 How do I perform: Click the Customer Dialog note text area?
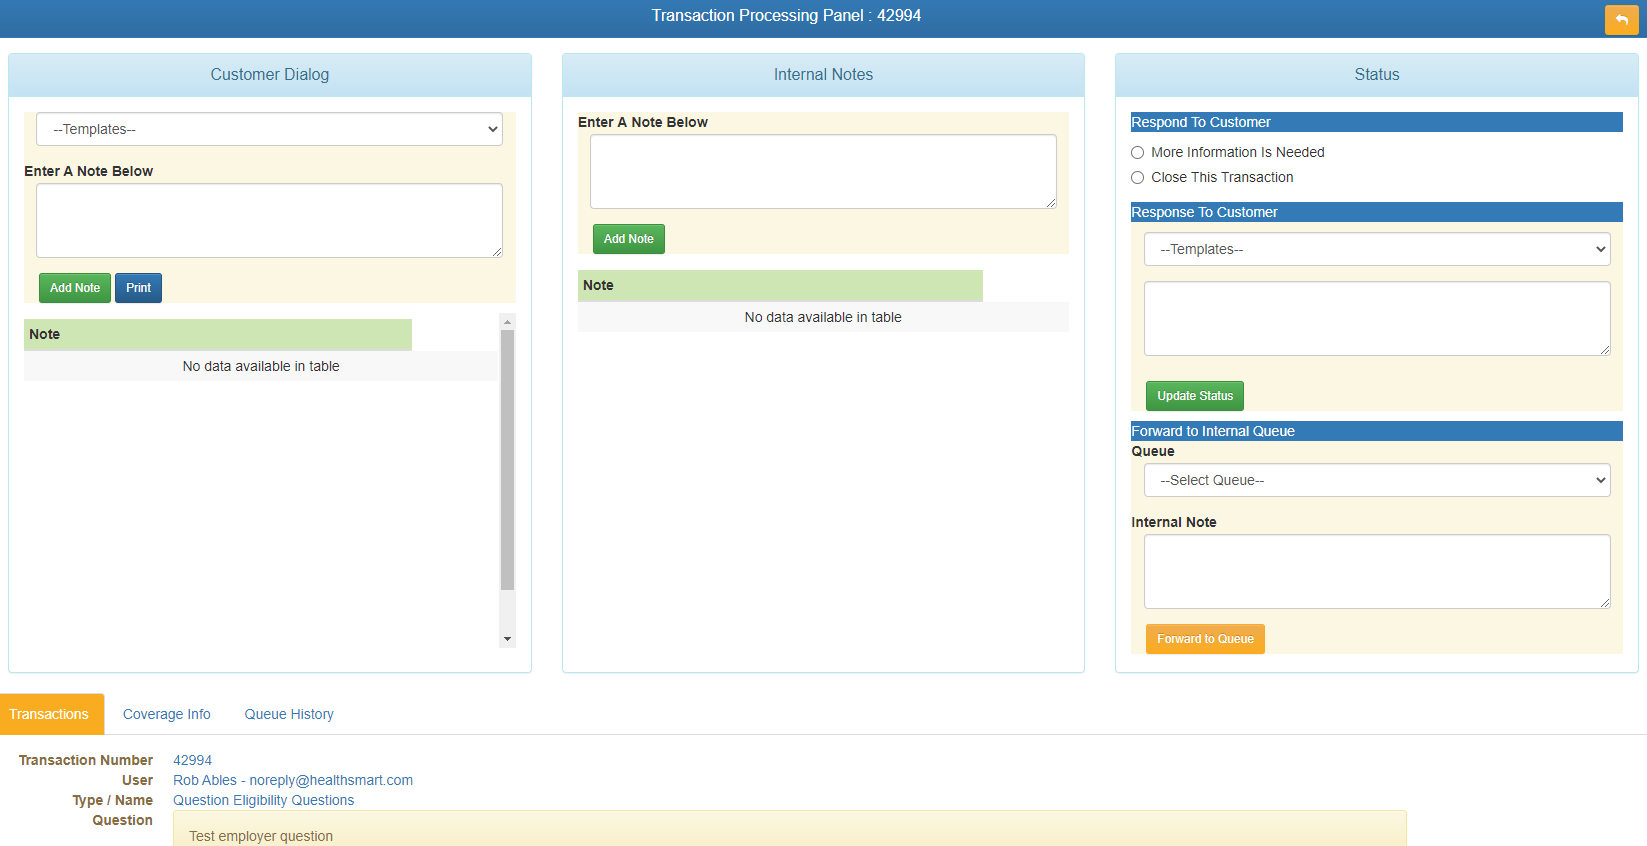point(269,220)
